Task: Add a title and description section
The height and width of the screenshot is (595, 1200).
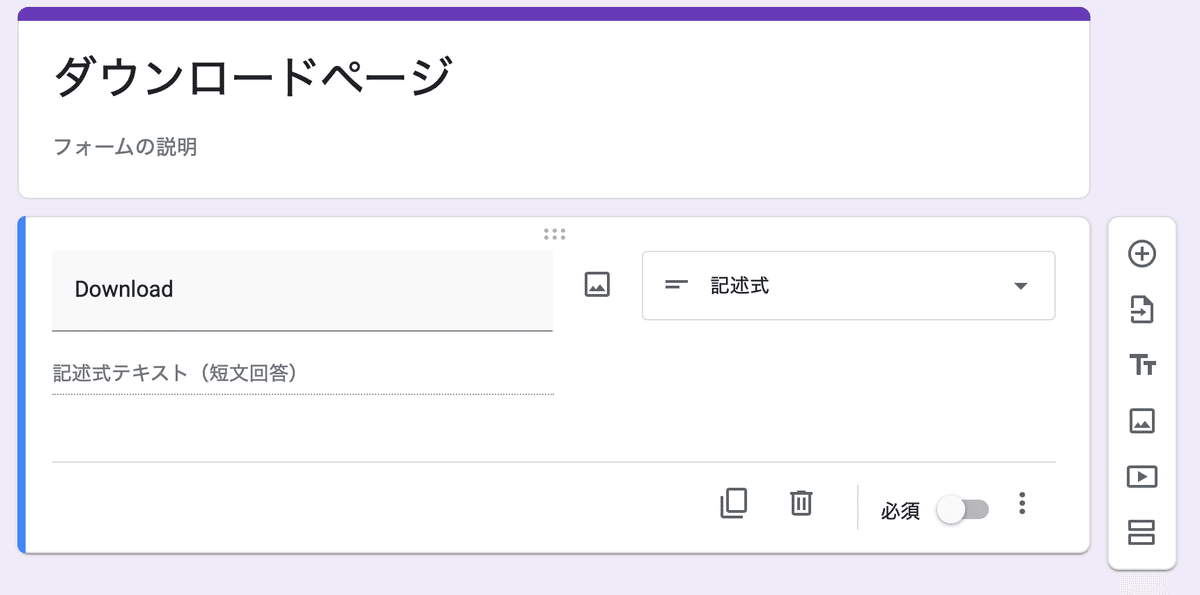Action: coord(1142,365)
